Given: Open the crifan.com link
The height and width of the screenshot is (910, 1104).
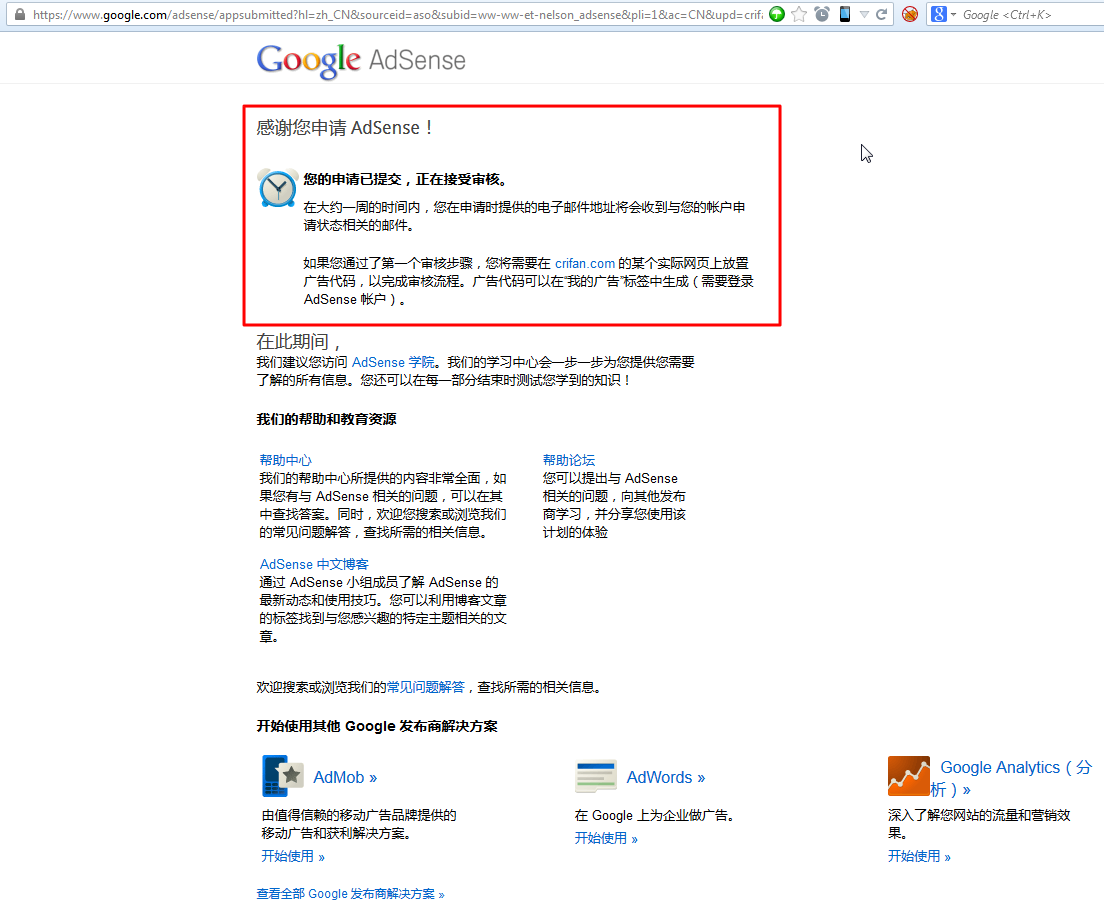Looking at the screenshot, I should (585, 263).
